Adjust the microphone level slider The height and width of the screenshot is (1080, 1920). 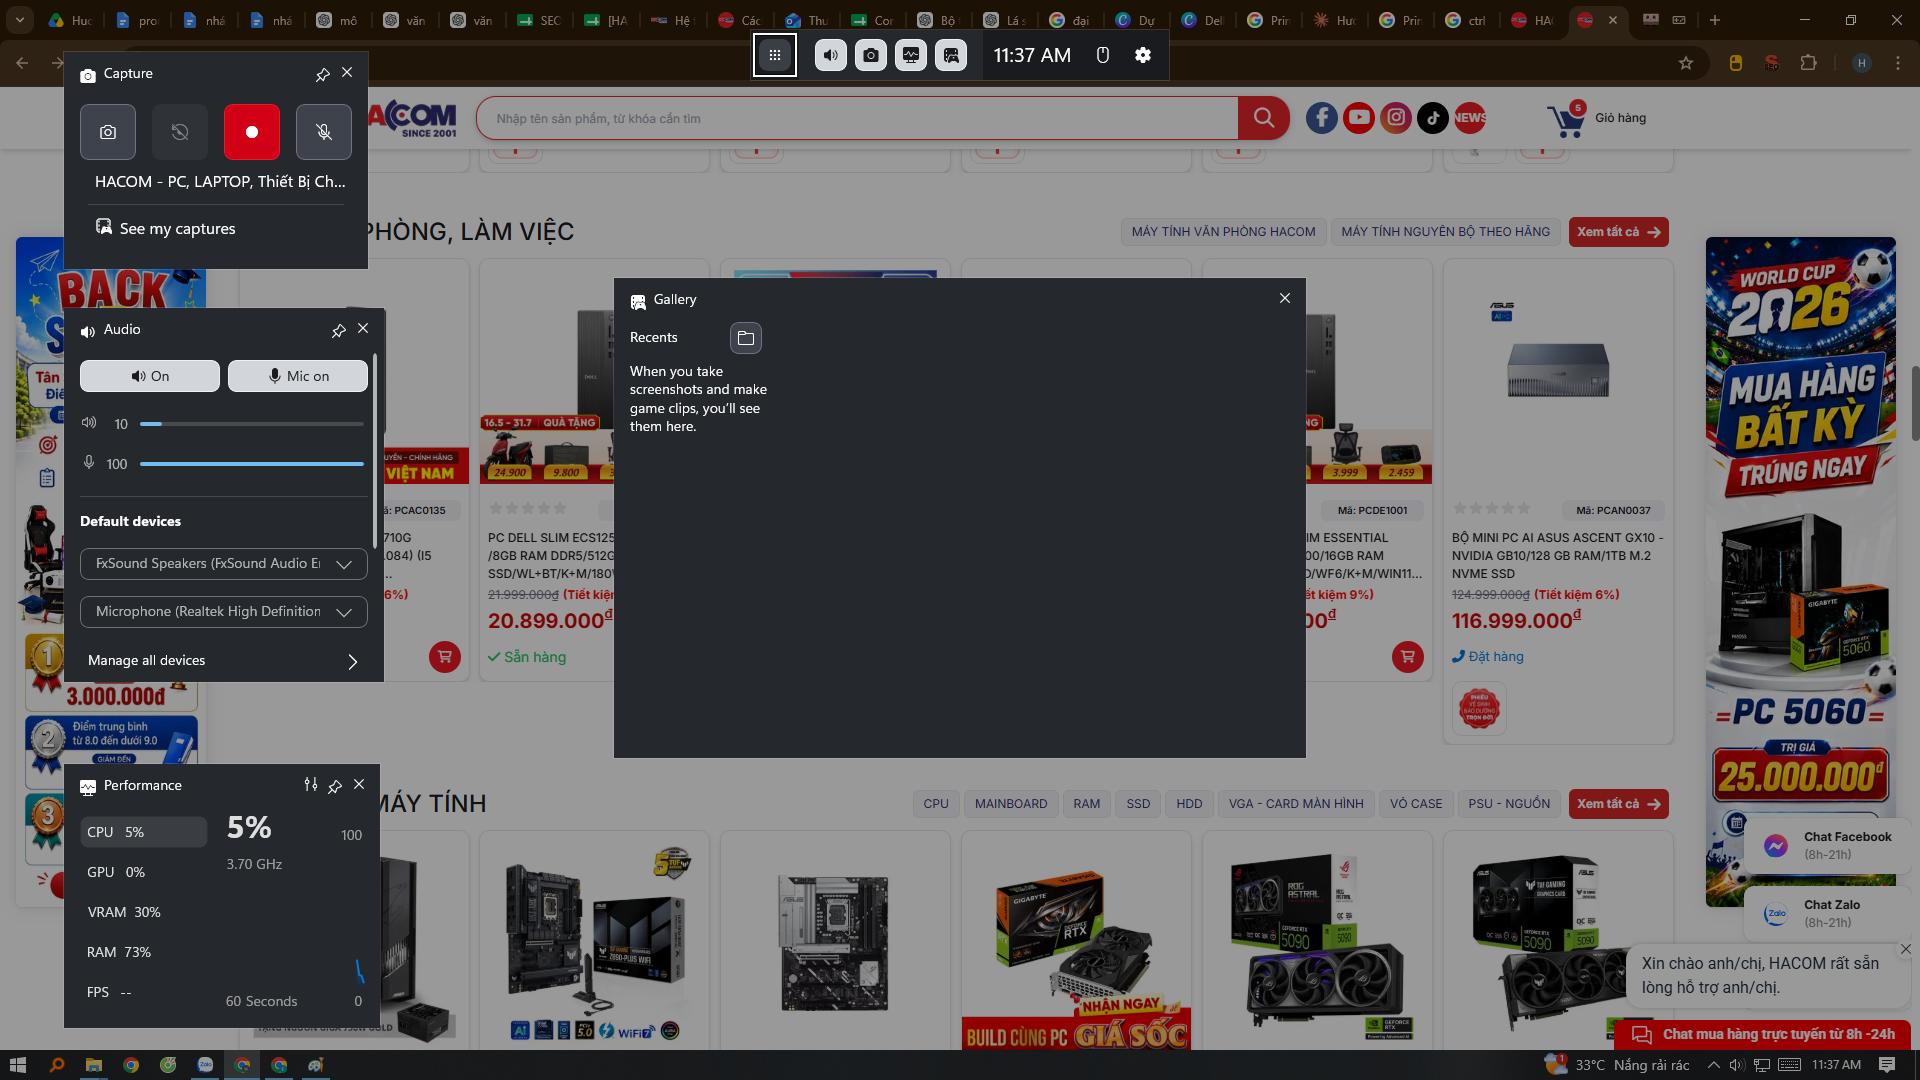(252, 464)
